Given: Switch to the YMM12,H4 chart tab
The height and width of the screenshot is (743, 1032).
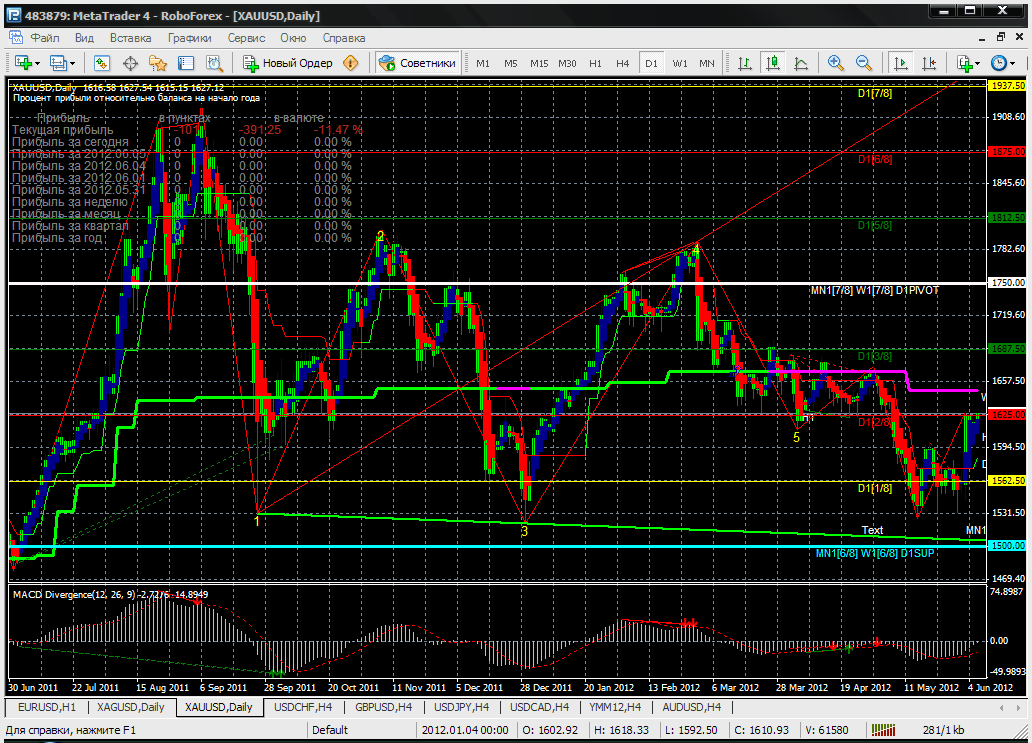Looking at the screenshot, I should pos(615,707).
